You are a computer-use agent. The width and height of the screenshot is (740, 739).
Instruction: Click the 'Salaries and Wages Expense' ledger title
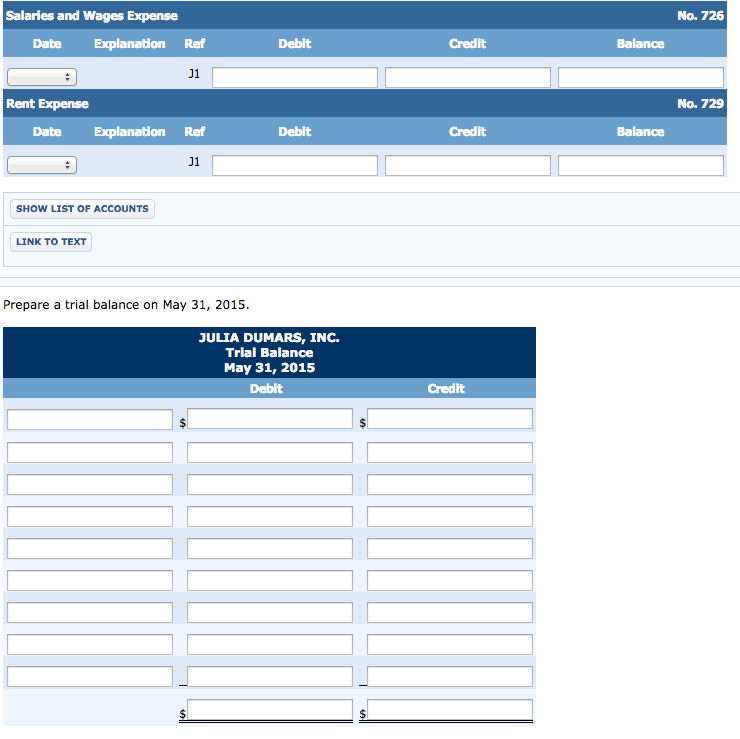(92, 16)
